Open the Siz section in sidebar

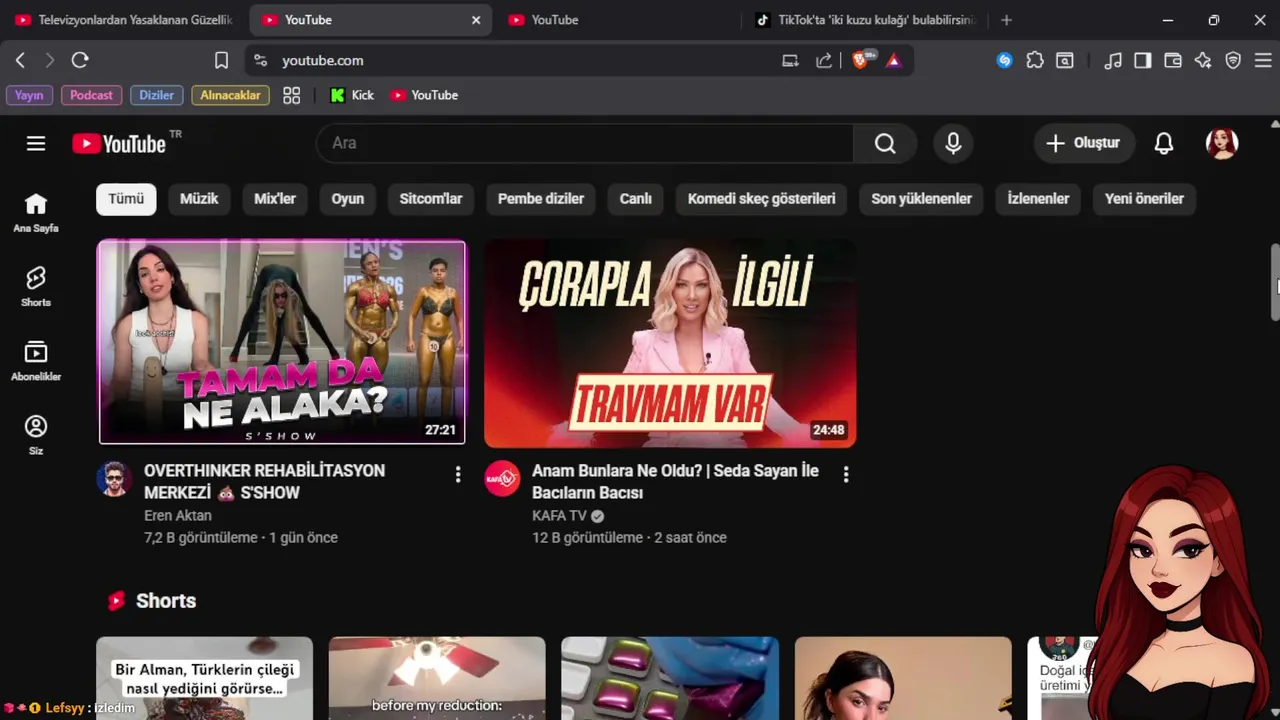(x=36, y=435)
